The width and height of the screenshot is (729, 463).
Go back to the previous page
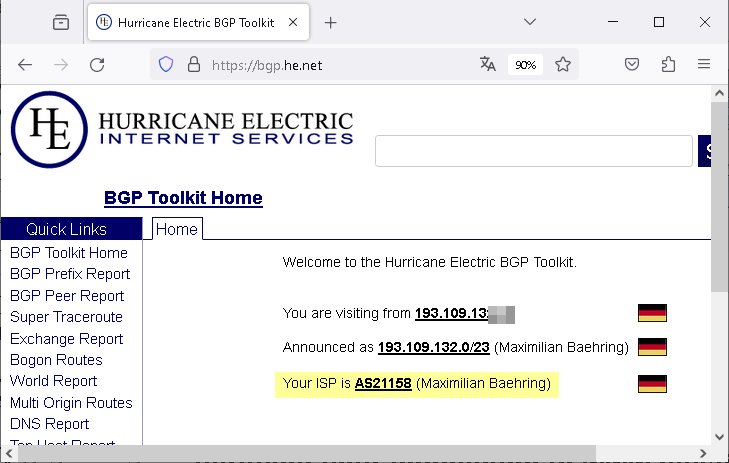(25, 65)
